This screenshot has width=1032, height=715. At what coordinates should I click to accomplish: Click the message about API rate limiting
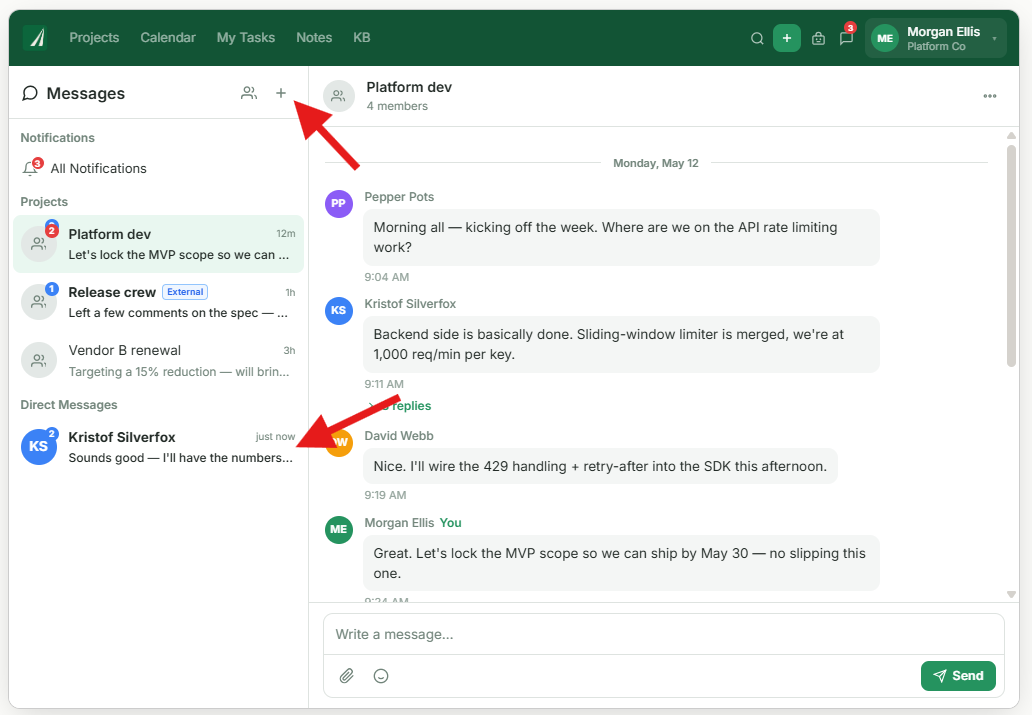click(x=621, y=238)
